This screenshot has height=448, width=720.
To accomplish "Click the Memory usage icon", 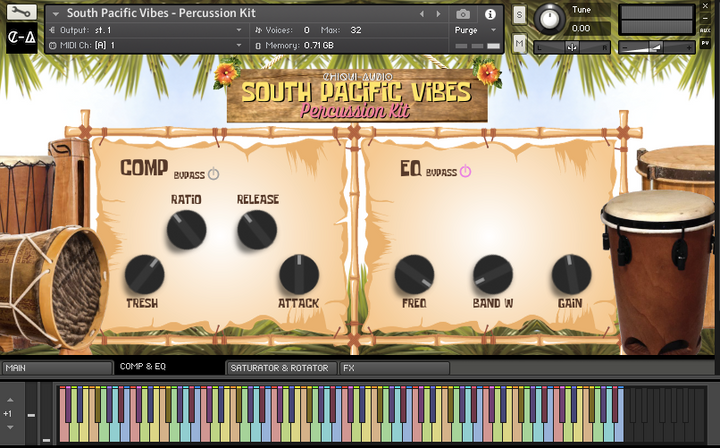I will [258, 45].
